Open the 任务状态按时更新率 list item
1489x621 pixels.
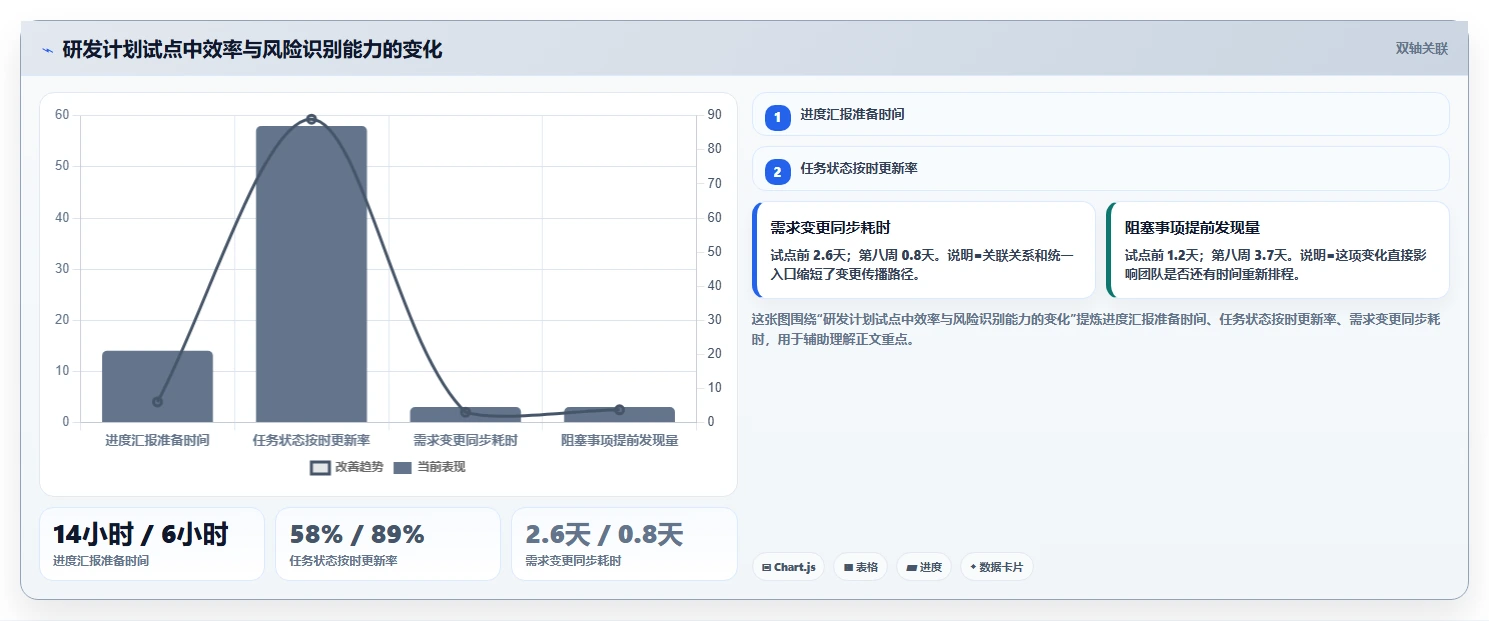[x=1100, y=168]
